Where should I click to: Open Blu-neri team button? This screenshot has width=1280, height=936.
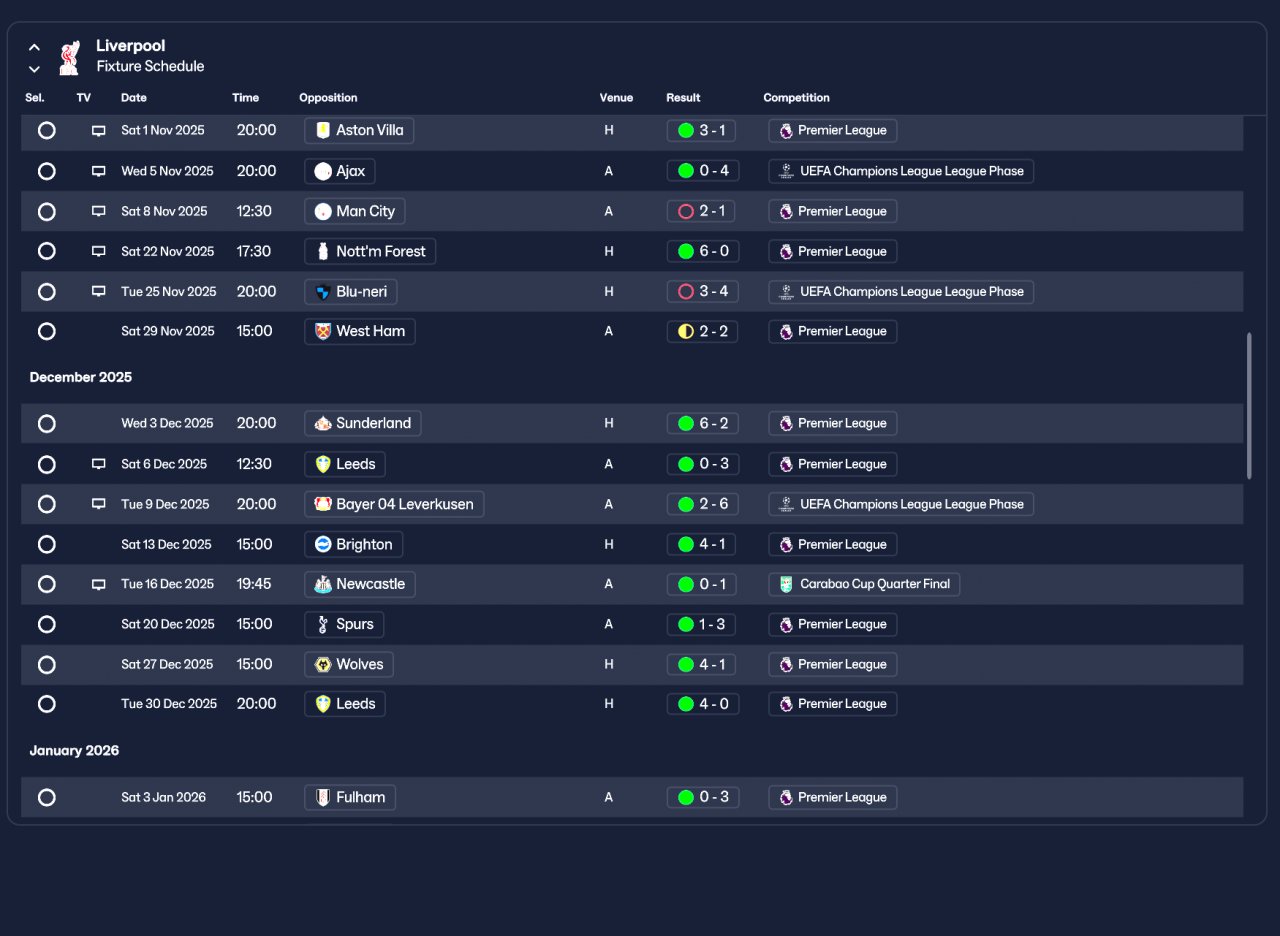351,292
